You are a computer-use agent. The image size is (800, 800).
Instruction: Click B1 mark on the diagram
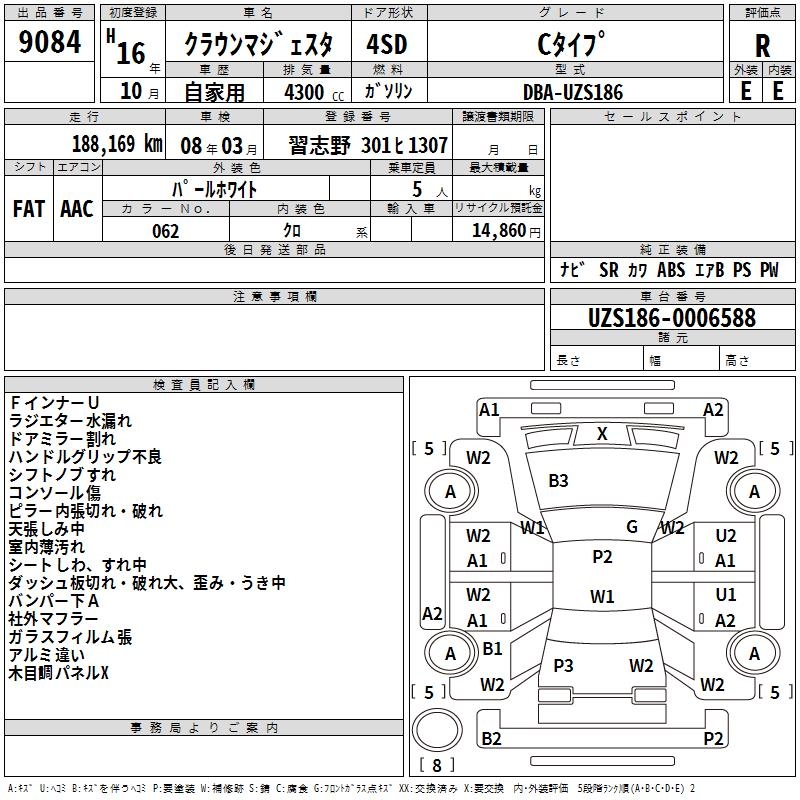coord(492,648)
